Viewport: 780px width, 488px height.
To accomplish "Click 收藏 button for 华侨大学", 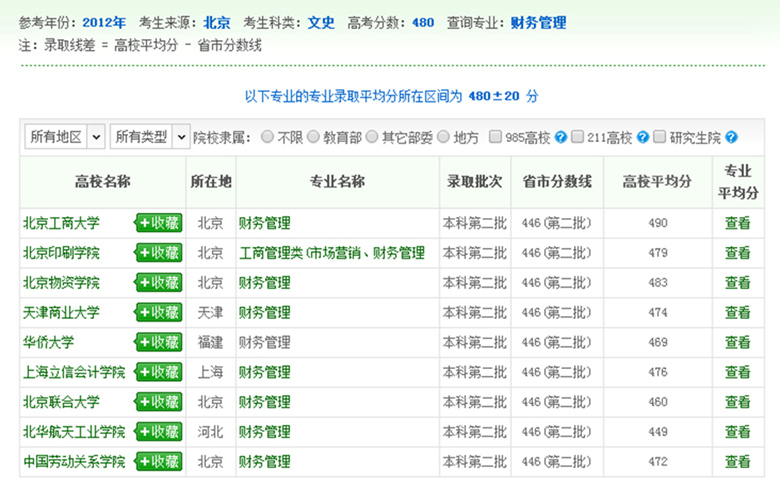I will click(158, 342).
